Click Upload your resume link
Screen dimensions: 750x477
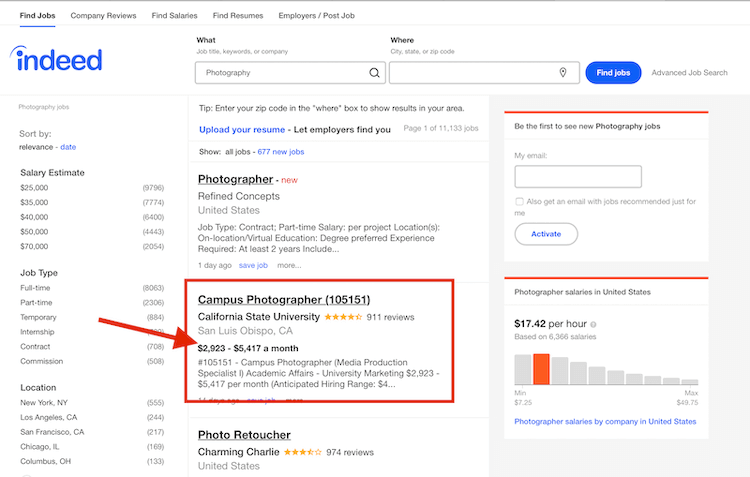tap(241, 130)
